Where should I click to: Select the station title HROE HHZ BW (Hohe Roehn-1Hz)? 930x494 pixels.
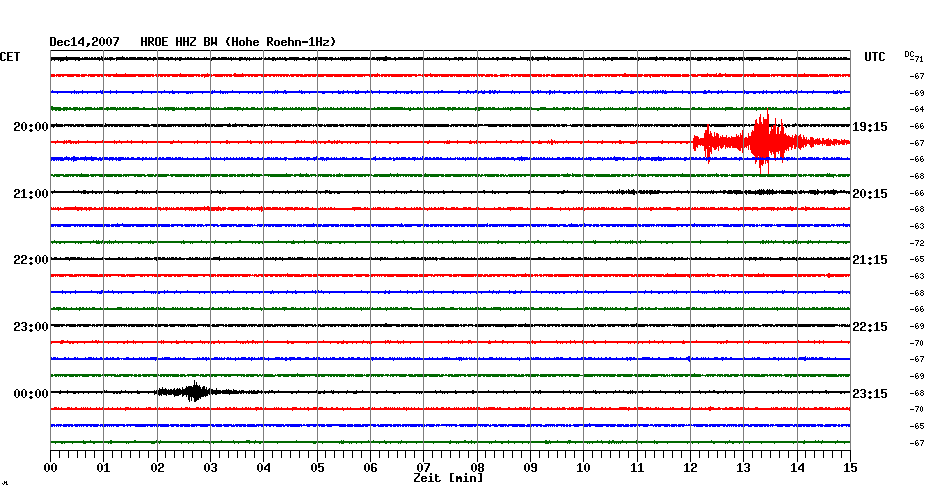coord(238,42)
